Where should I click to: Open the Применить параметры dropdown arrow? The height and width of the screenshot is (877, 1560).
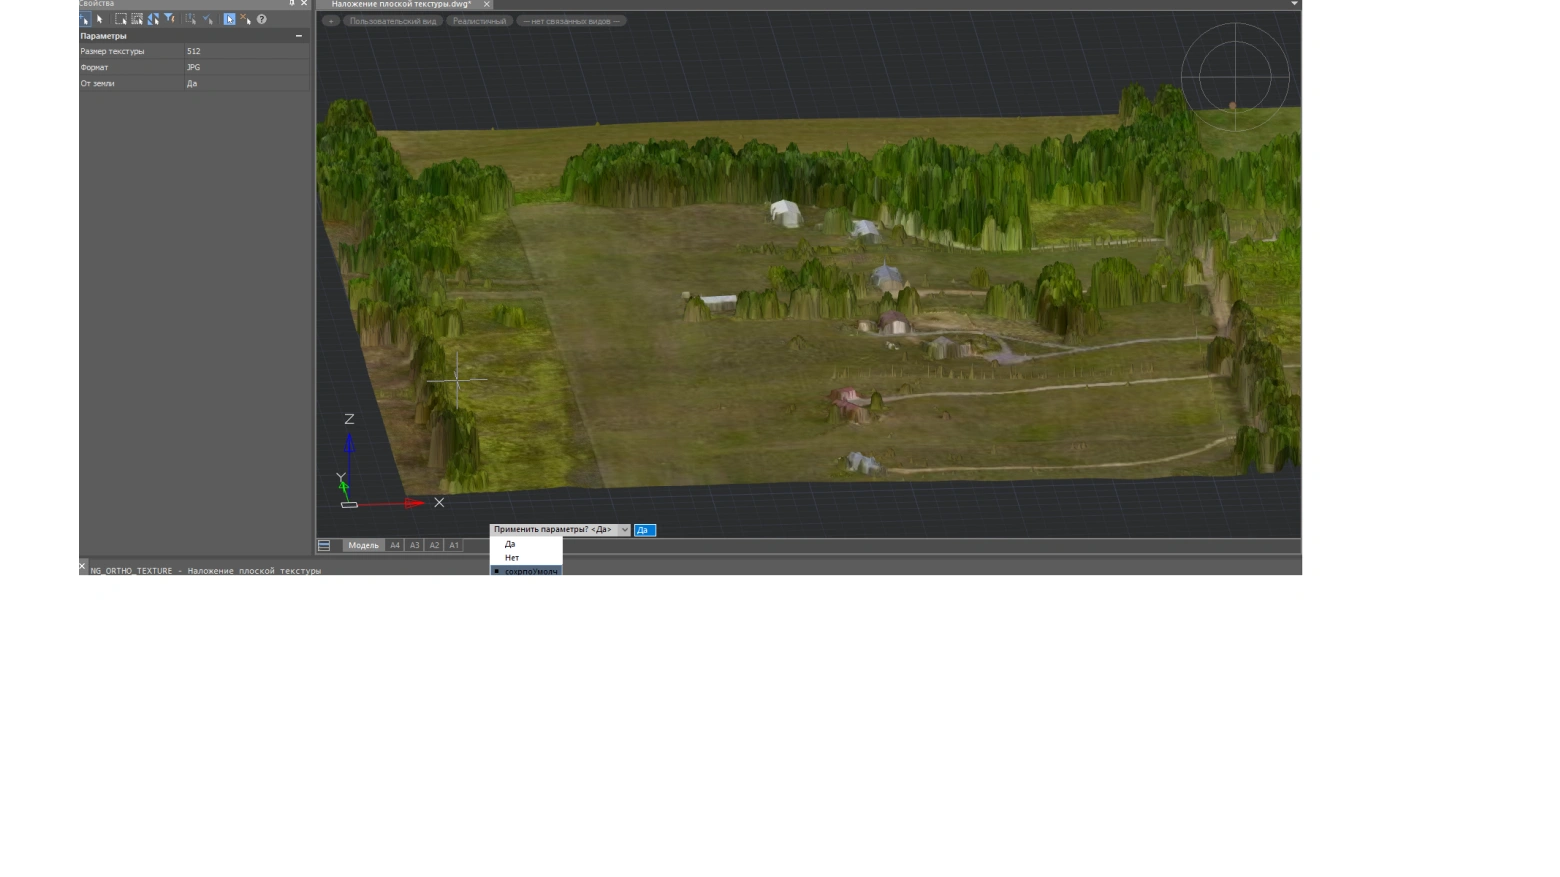(x=624, y=530)
